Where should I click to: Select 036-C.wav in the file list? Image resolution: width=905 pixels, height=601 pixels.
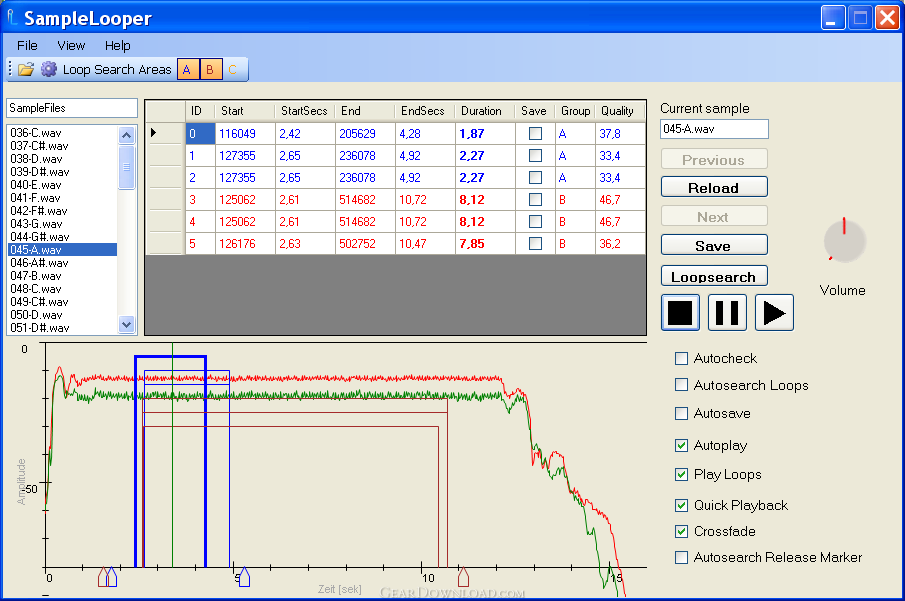62,133
